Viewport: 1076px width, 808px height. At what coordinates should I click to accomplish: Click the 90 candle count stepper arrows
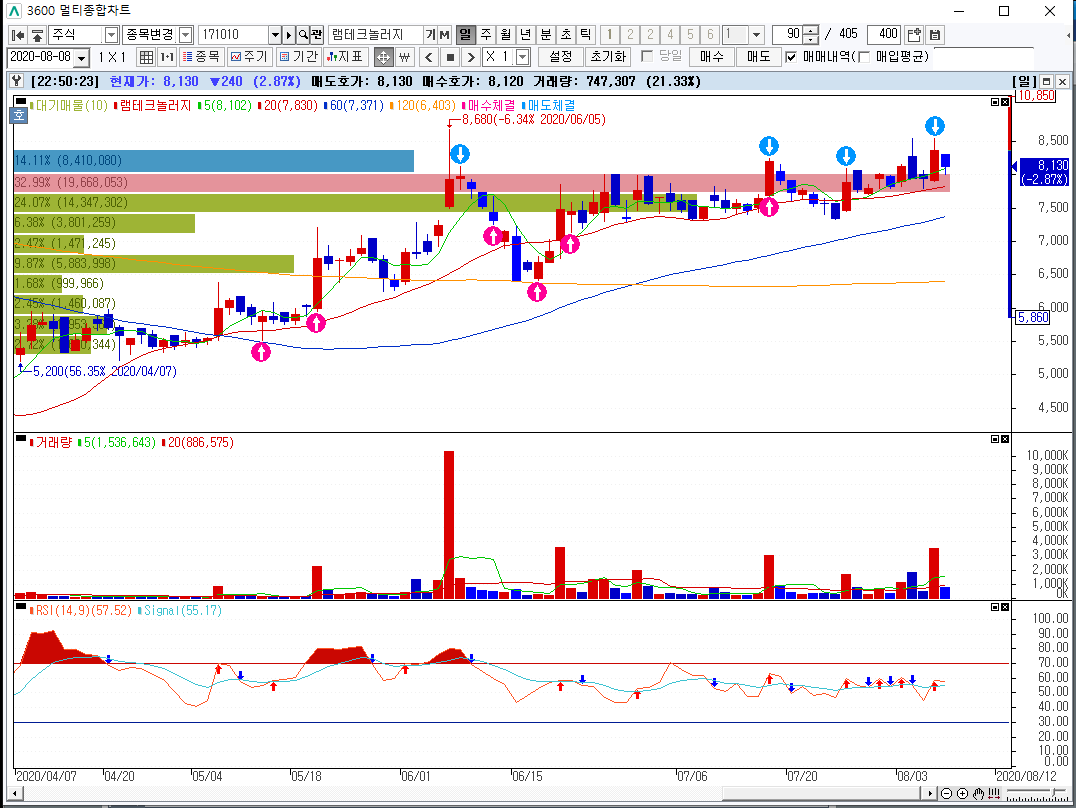tap(811, 34)
